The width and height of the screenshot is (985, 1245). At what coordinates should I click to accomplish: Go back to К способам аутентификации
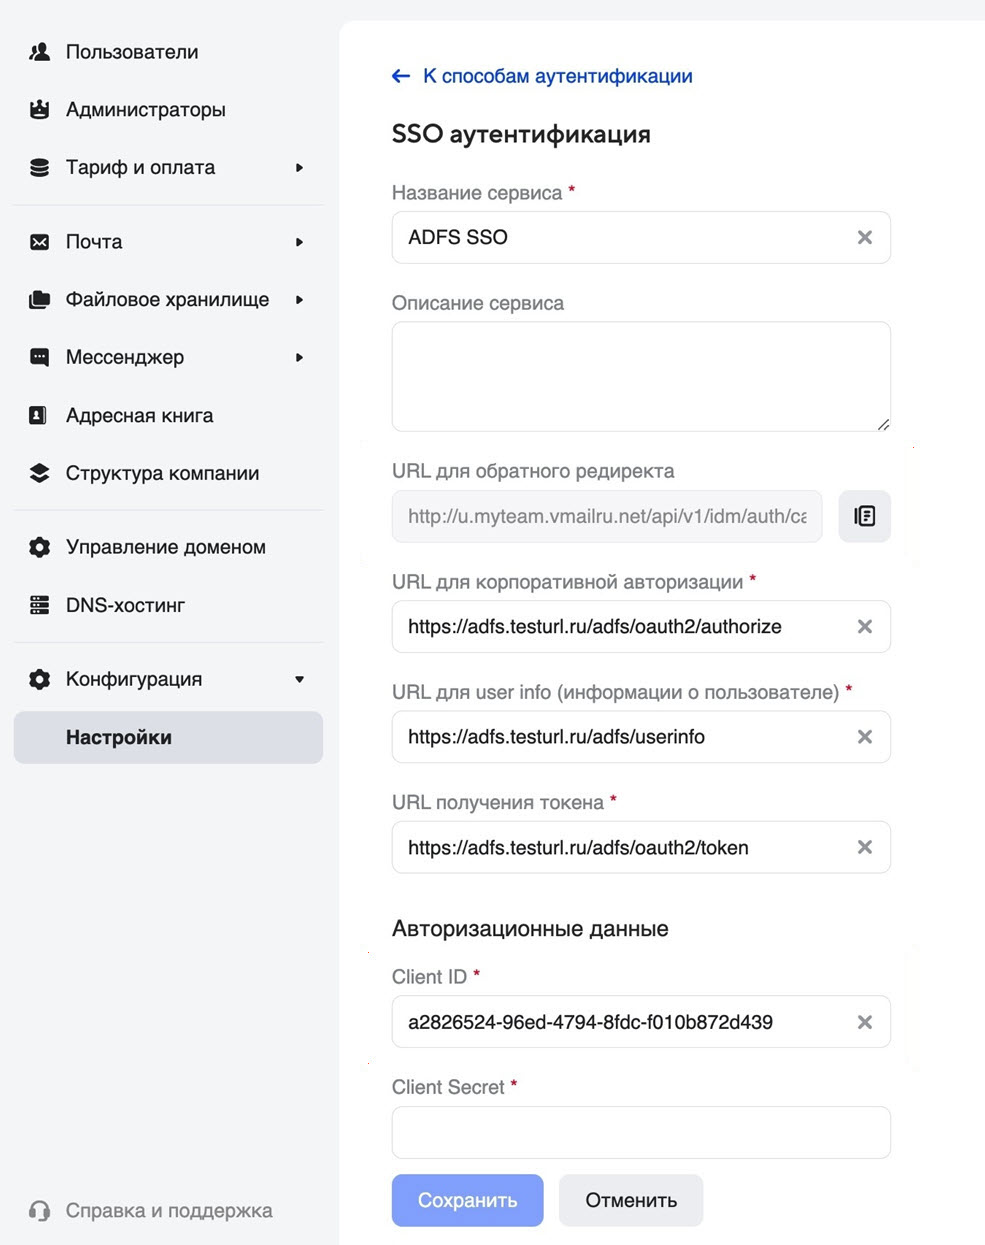click(x=543, y=76)
